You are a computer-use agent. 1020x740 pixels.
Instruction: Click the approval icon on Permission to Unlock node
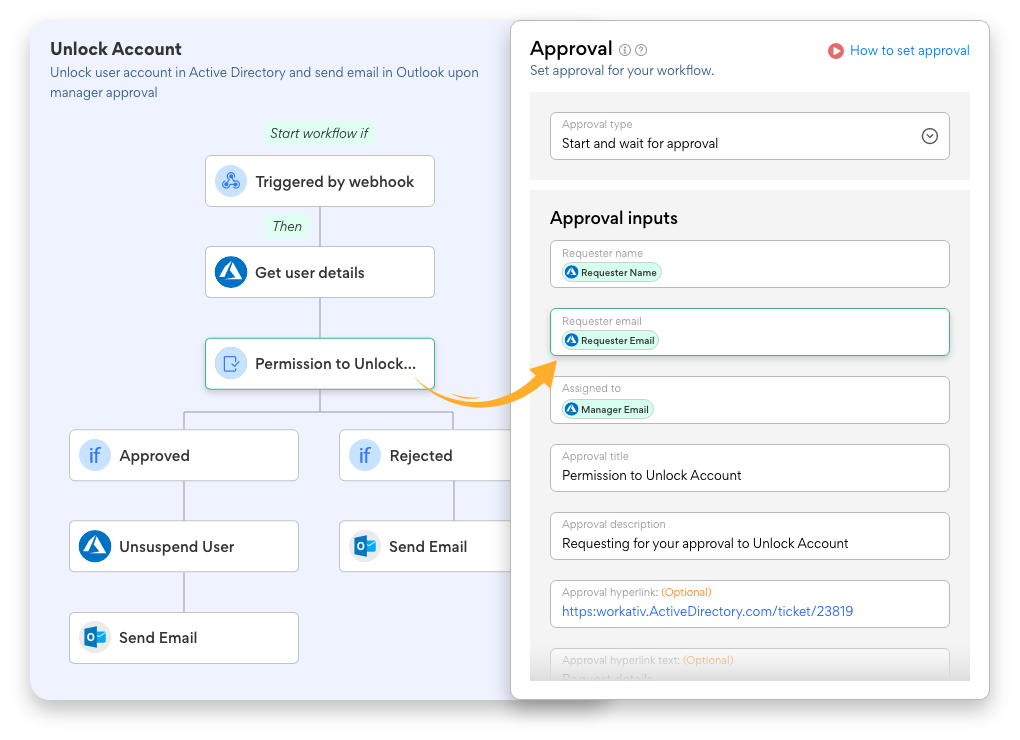click(231, 365)
